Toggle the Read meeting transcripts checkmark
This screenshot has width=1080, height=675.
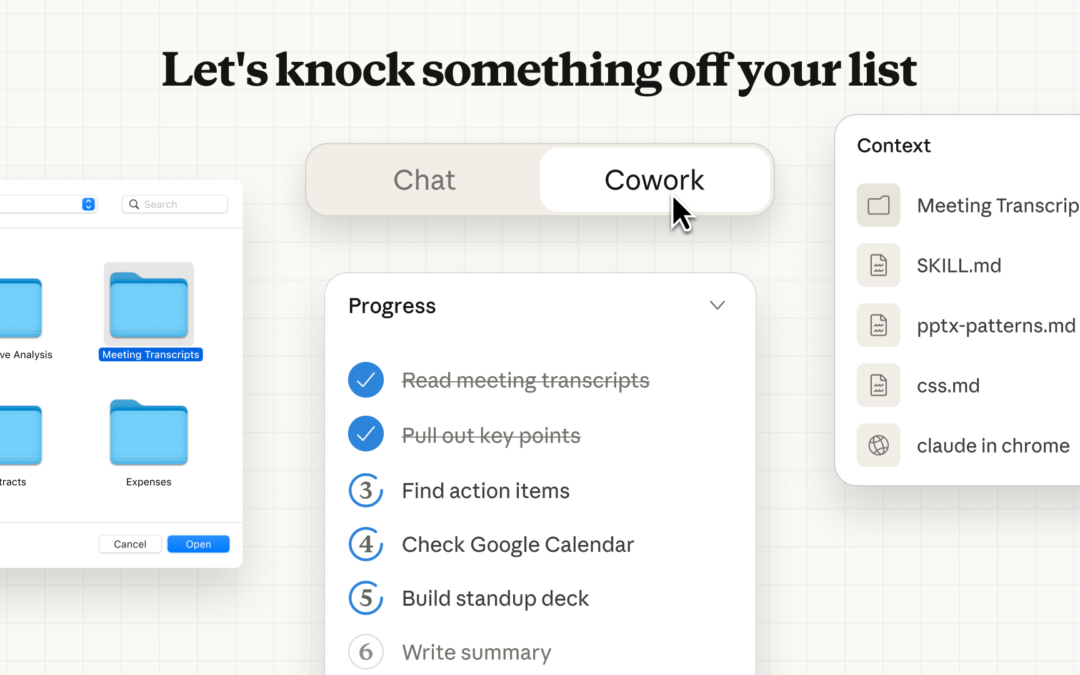pos(366,380)
